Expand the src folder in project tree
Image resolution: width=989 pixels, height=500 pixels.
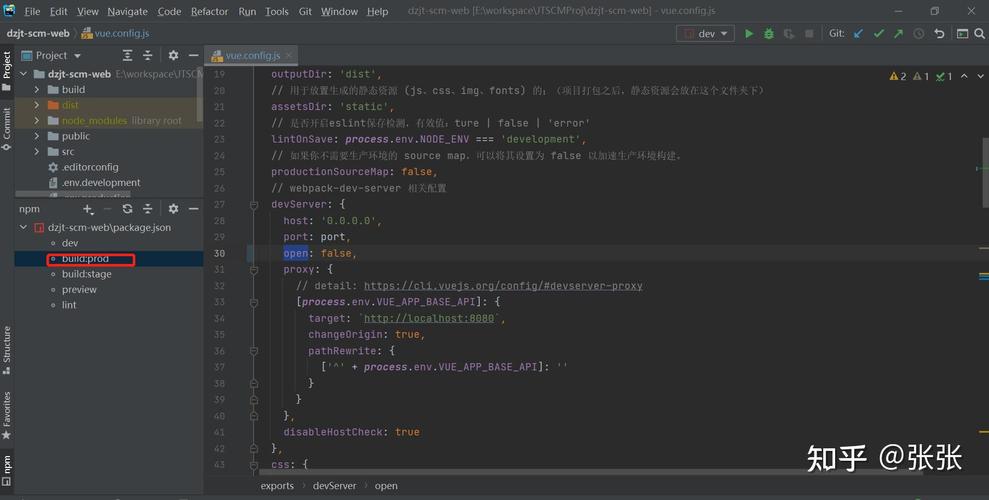[x=38, y=152]
